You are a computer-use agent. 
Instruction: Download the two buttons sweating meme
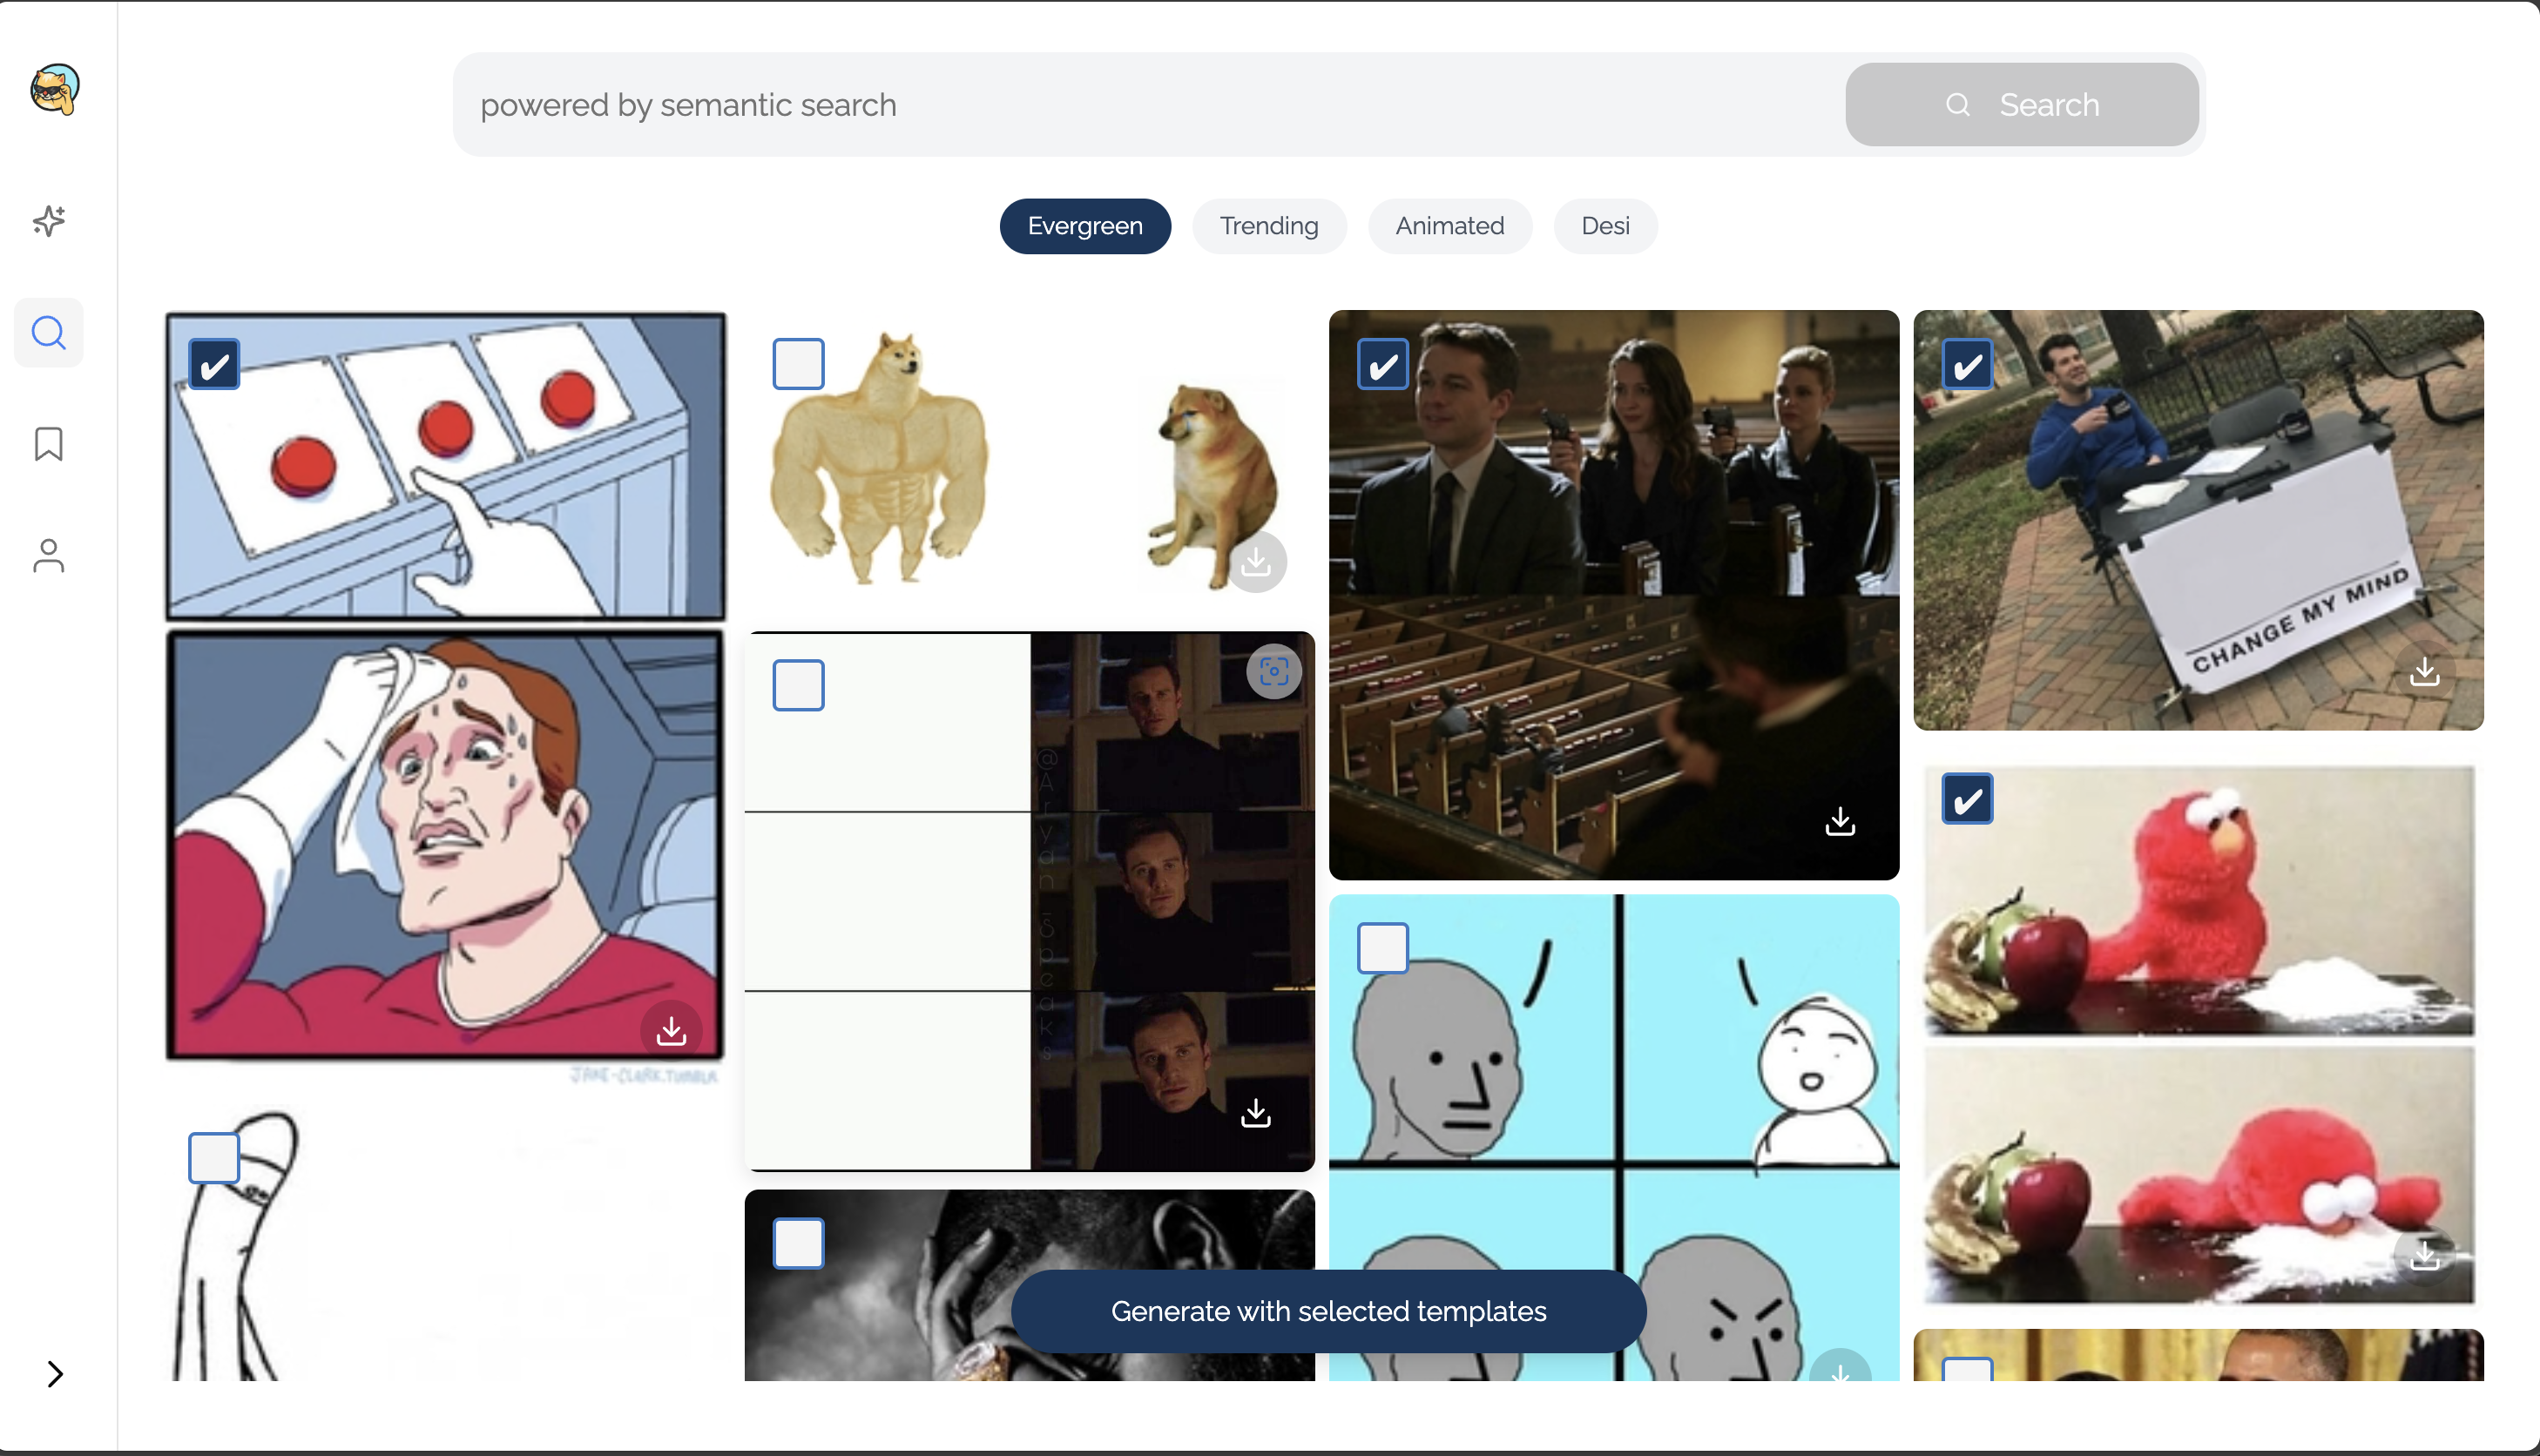(671, 1030)
